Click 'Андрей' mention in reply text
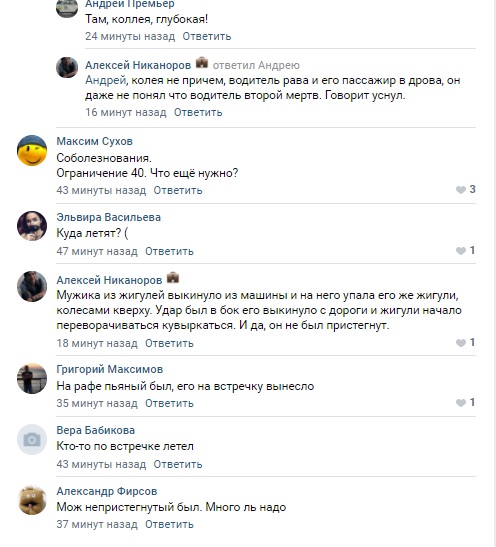The width and height of the screenshot is (496, 547). 105,80
